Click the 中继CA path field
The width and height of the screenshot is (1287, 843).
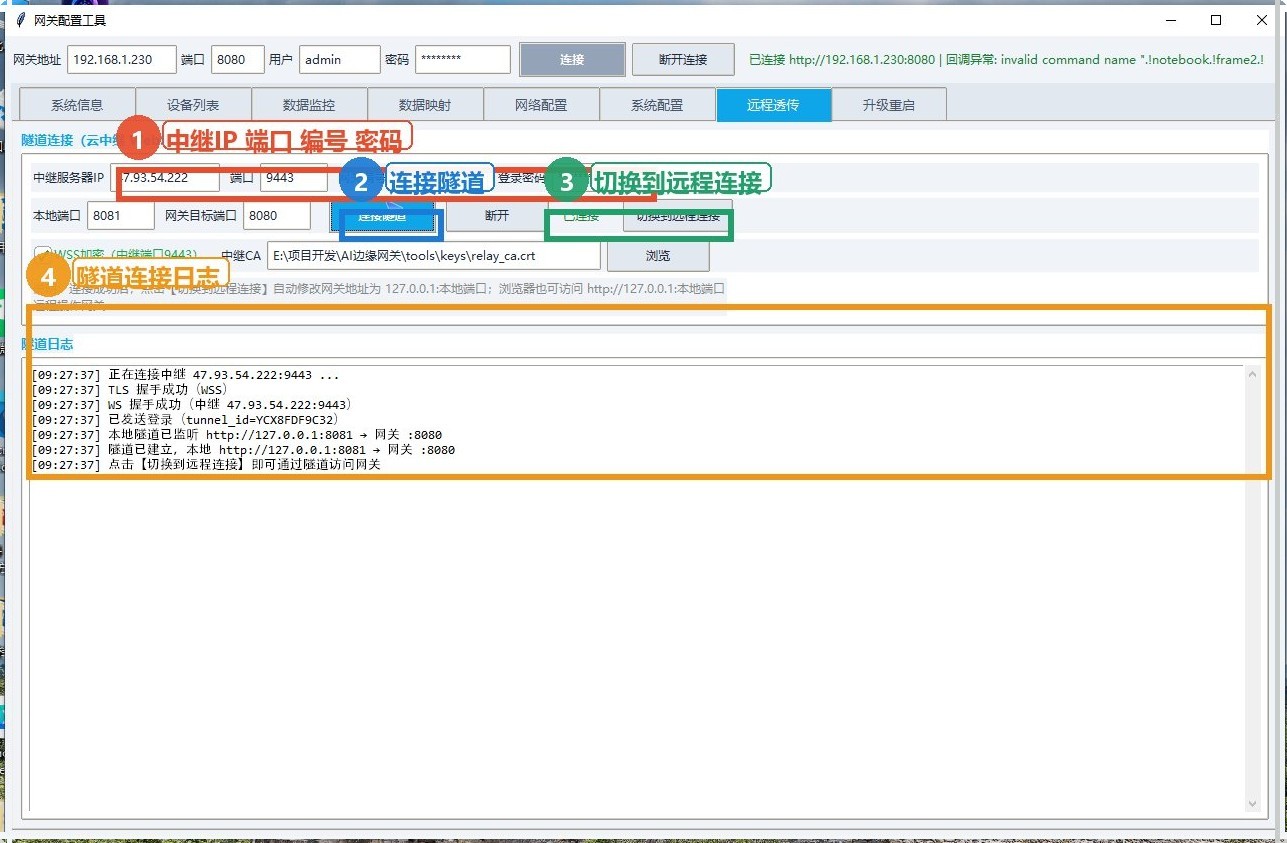pos(434,255)
